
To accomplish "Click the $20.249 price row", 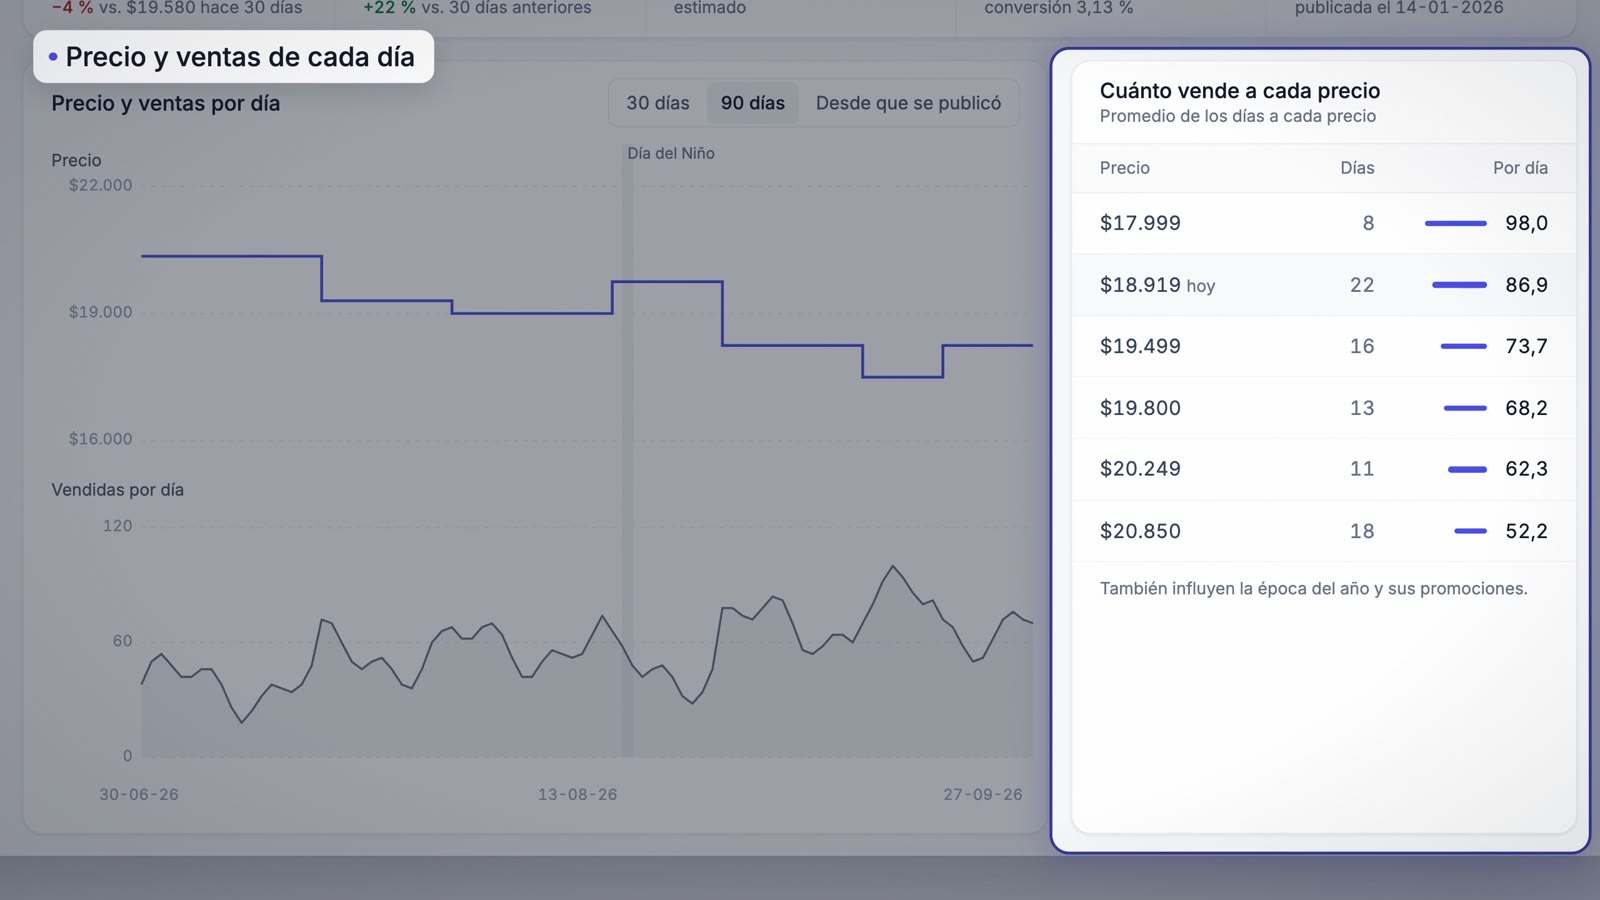I will coord(1323,469).
